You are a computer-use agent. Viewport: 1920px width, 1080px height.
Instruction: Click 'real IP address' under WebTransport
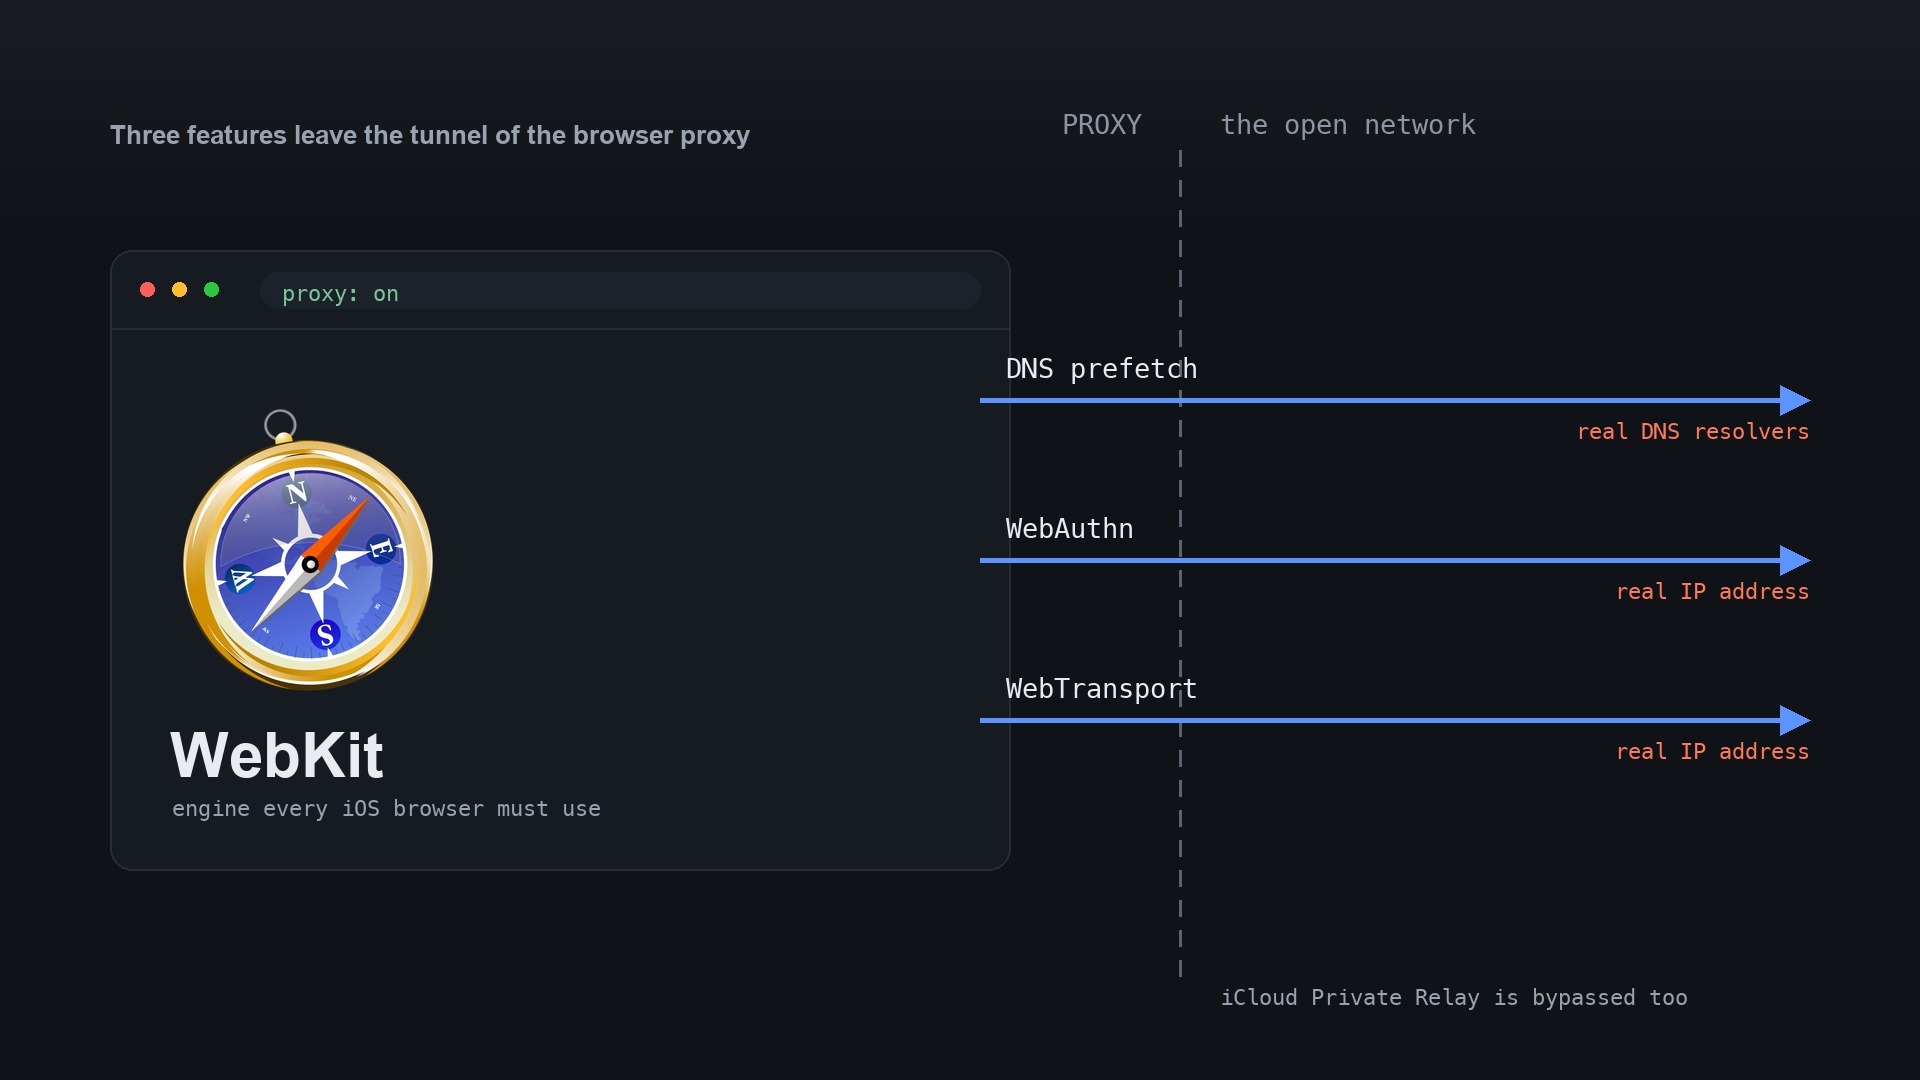coord(1713,752)
